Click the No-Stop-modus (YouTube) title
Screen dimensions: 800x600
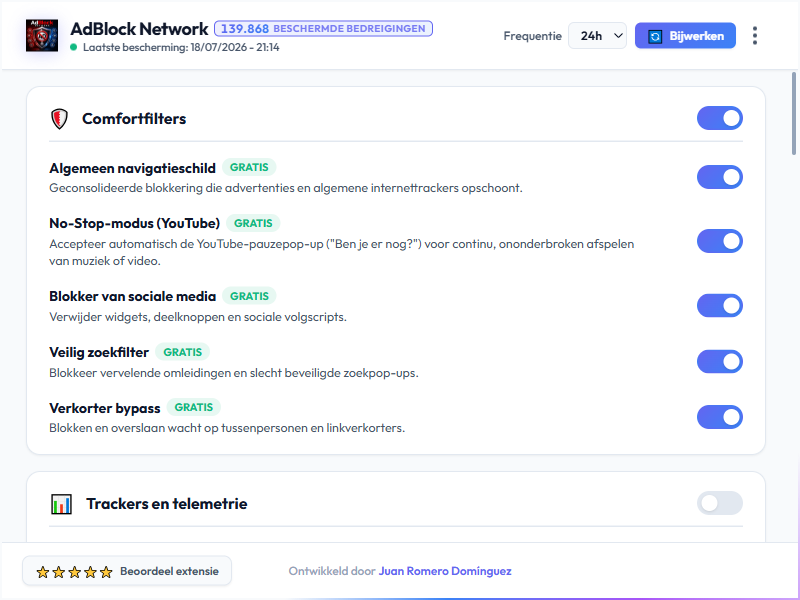pos(135,223)
